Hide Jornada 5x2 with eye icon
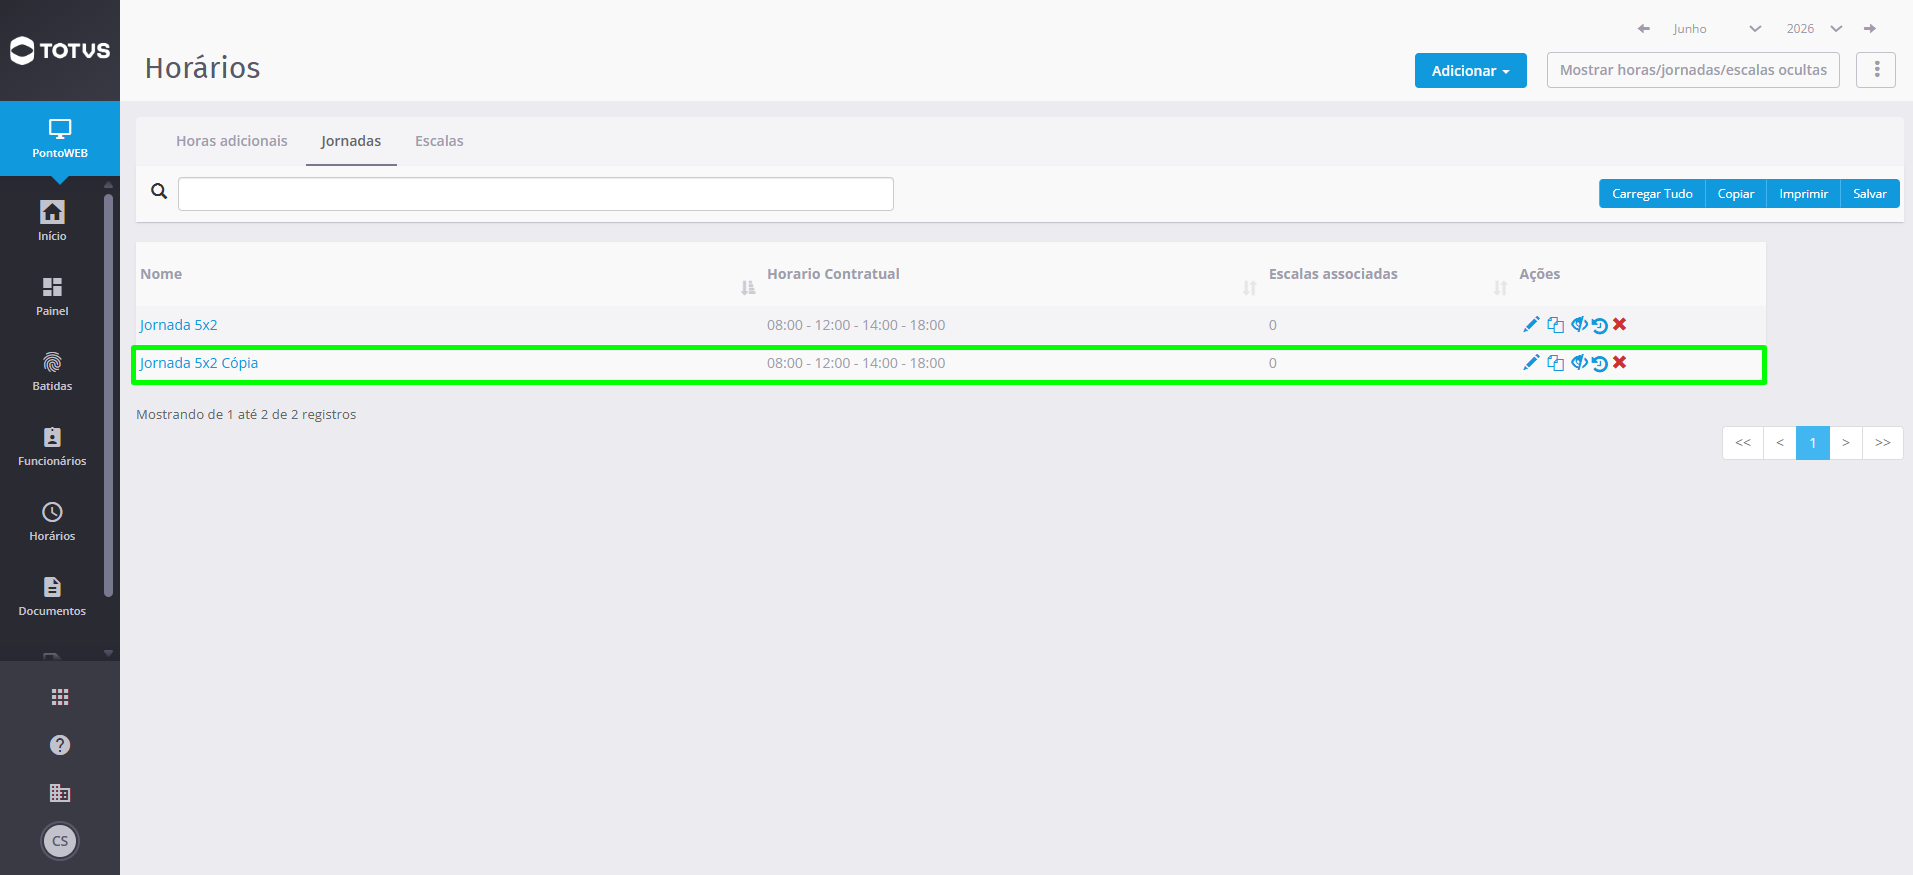The height and width of the screenshot is (875, 1913). (x=1579, y=324)
